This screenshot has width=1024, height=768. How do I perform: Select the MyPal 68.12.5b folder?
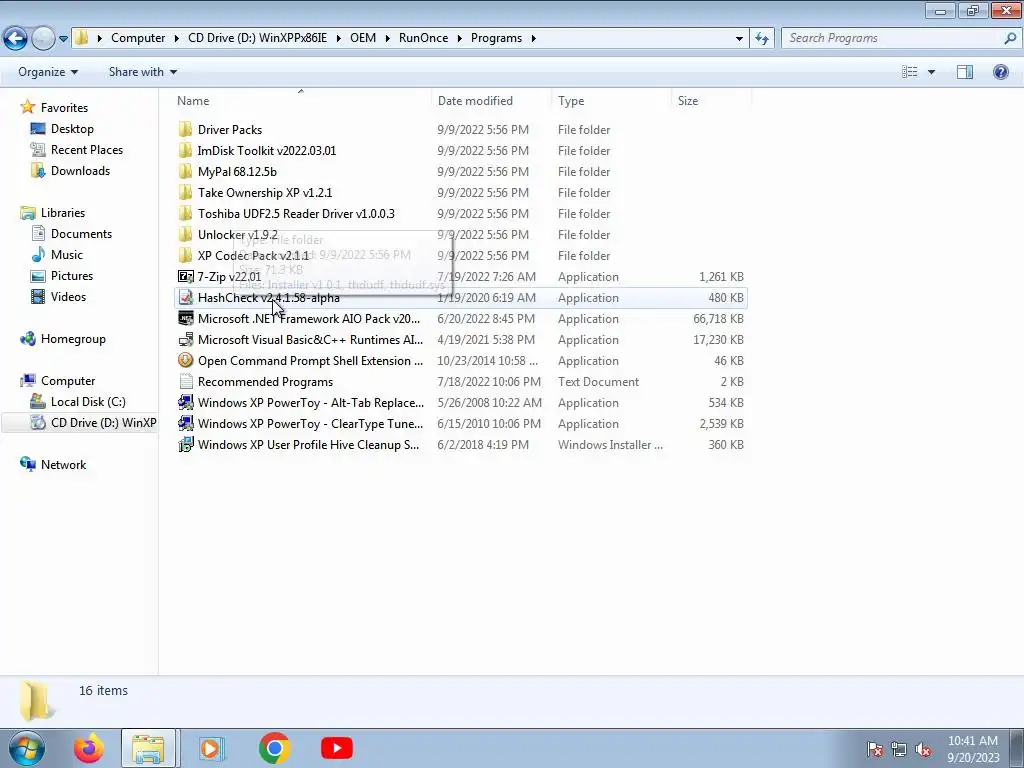pyautogui.click(x=237, y=172)
